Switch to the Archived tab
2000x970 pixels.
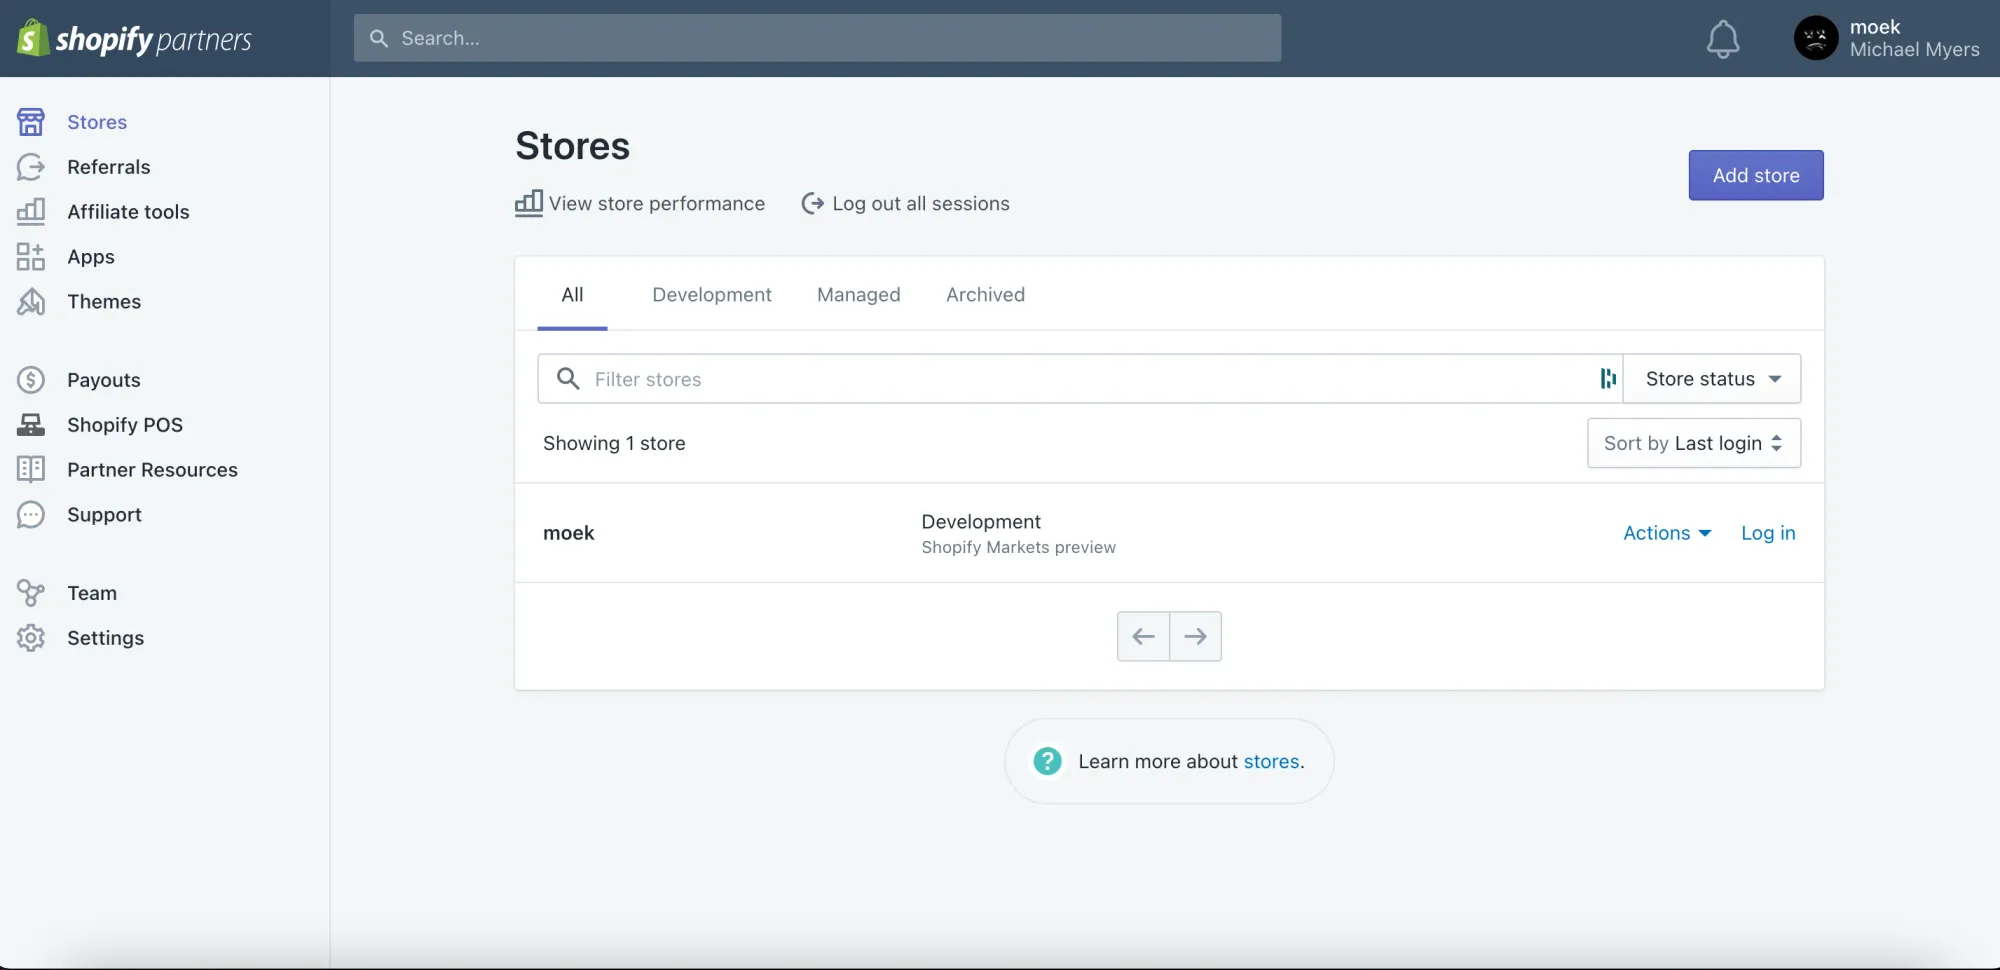(986, 294)
